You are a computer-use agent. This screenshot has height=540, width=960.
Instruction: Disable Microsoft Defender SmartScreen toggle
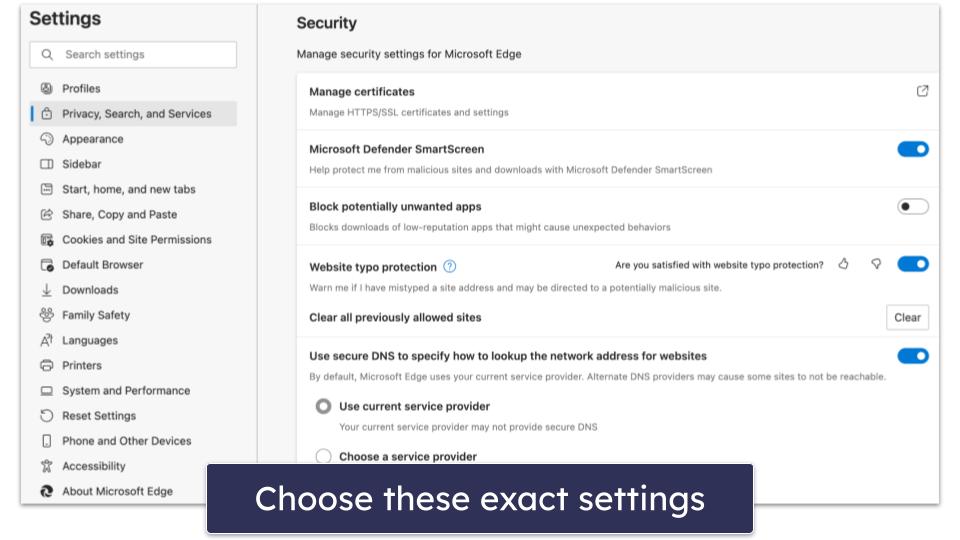click(x=913, y=149)
